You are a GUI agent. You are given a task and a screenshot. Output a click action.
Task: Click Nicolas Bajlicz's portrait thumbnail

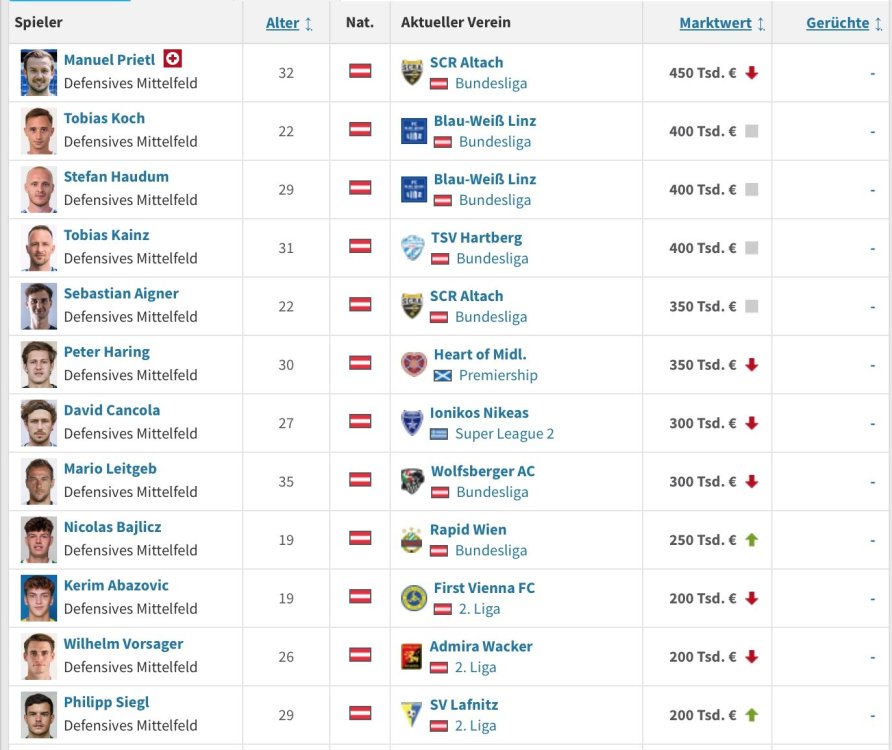pyautogui.click(x=39, y=540)
